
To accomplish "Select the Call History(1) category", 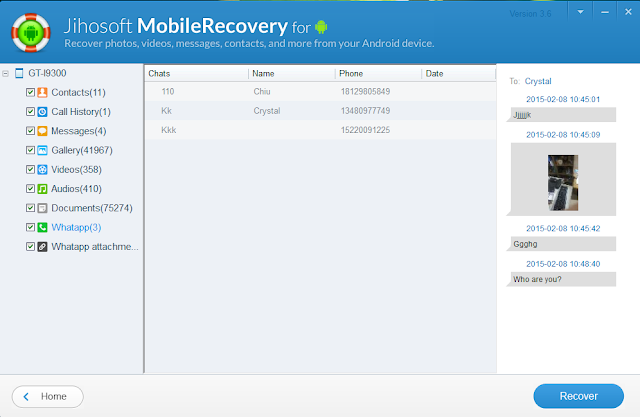I will [x=81, y=111].
